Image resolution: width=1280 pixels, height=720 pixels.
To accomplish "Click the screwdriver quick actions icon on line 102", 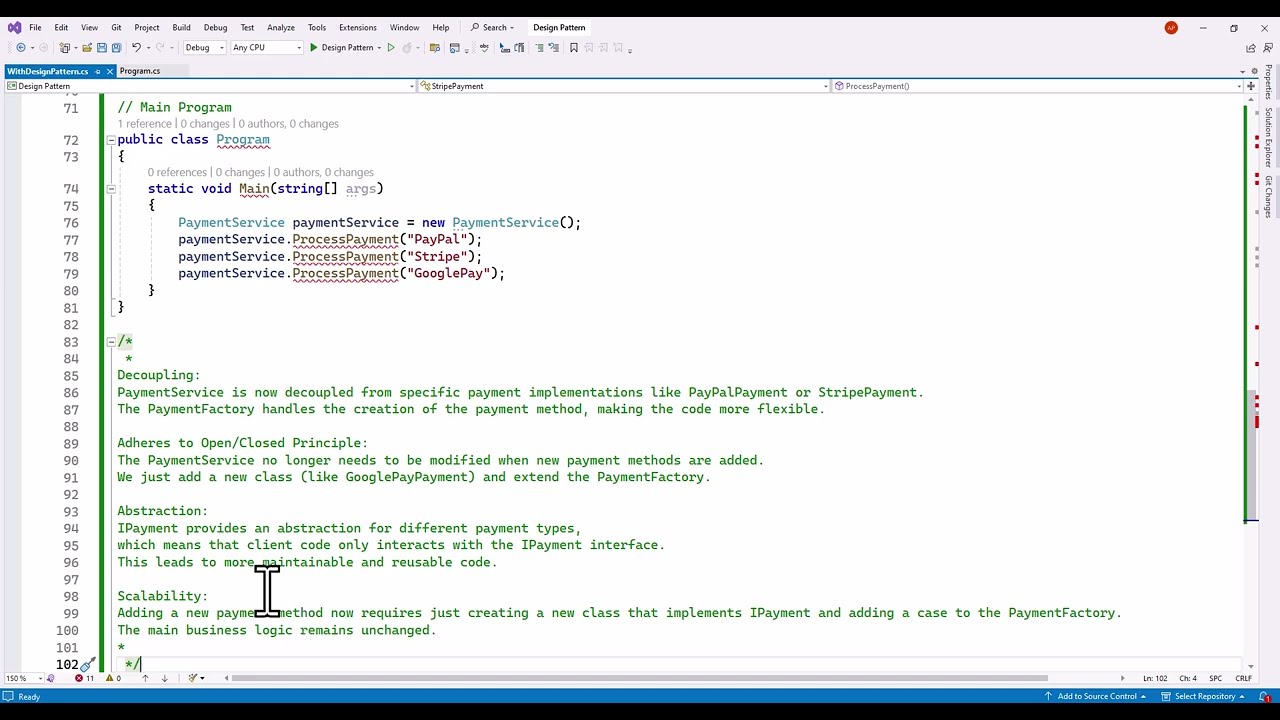I will click(x=88, y=664).
